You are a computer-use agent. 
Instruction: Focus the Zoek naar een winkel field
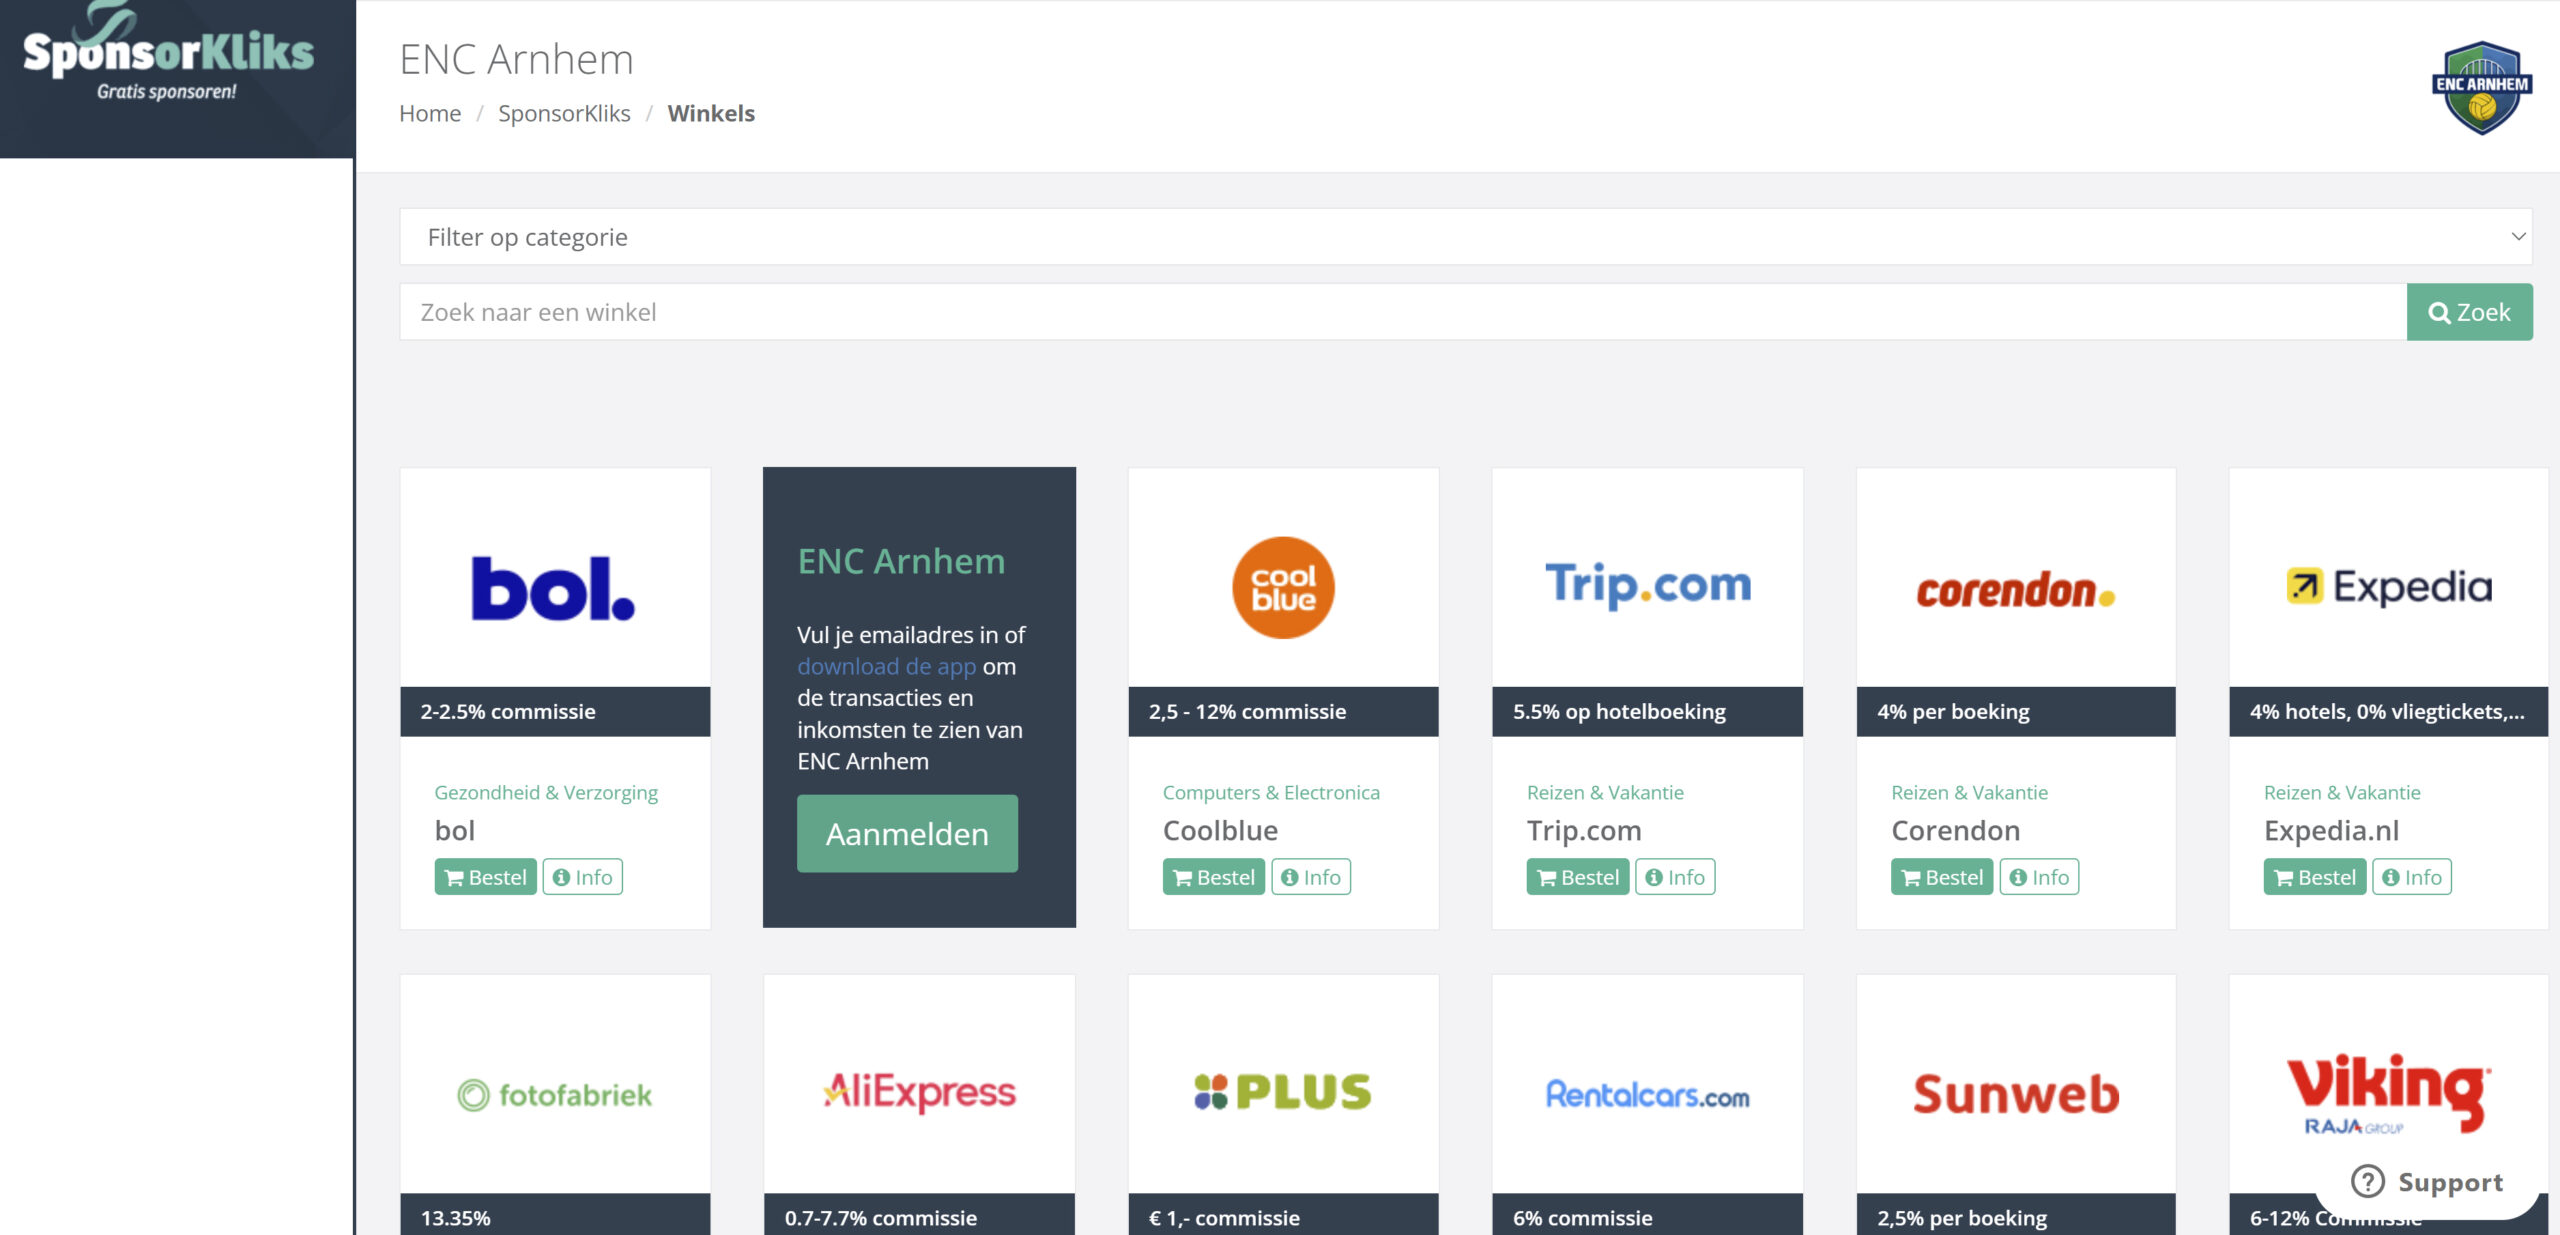(1402, 312)
